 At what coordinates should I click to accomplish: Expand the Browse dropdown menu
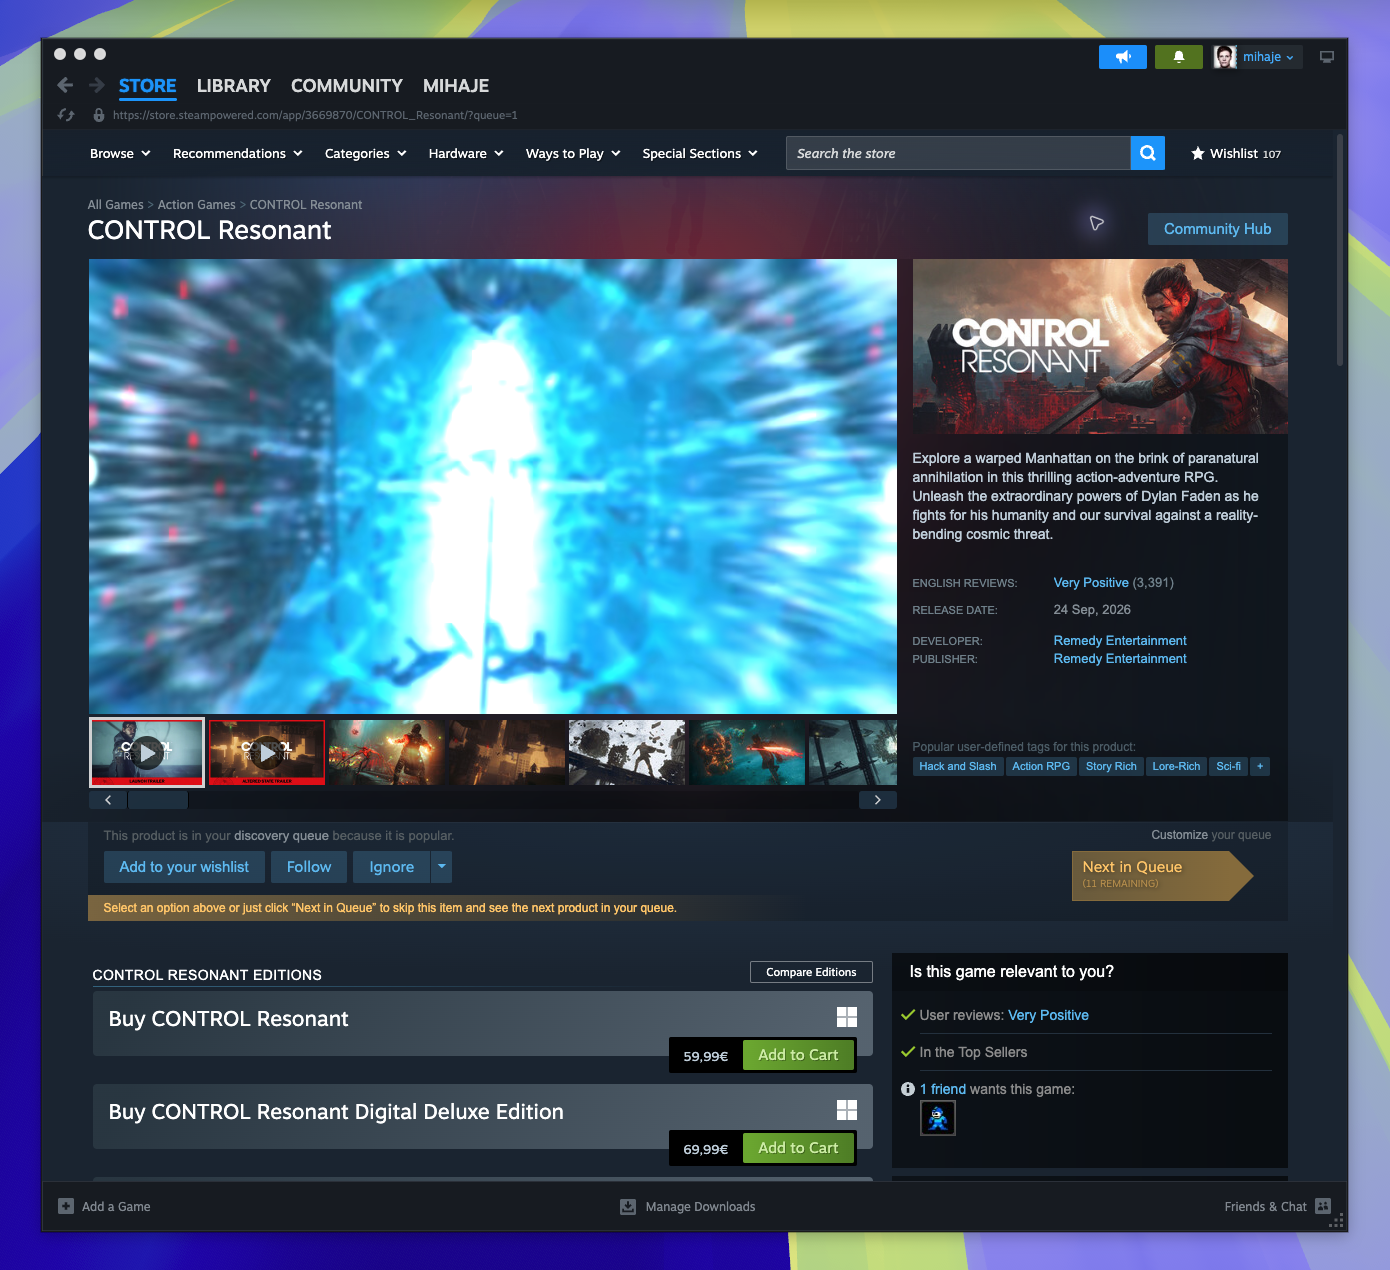(120, 153)
